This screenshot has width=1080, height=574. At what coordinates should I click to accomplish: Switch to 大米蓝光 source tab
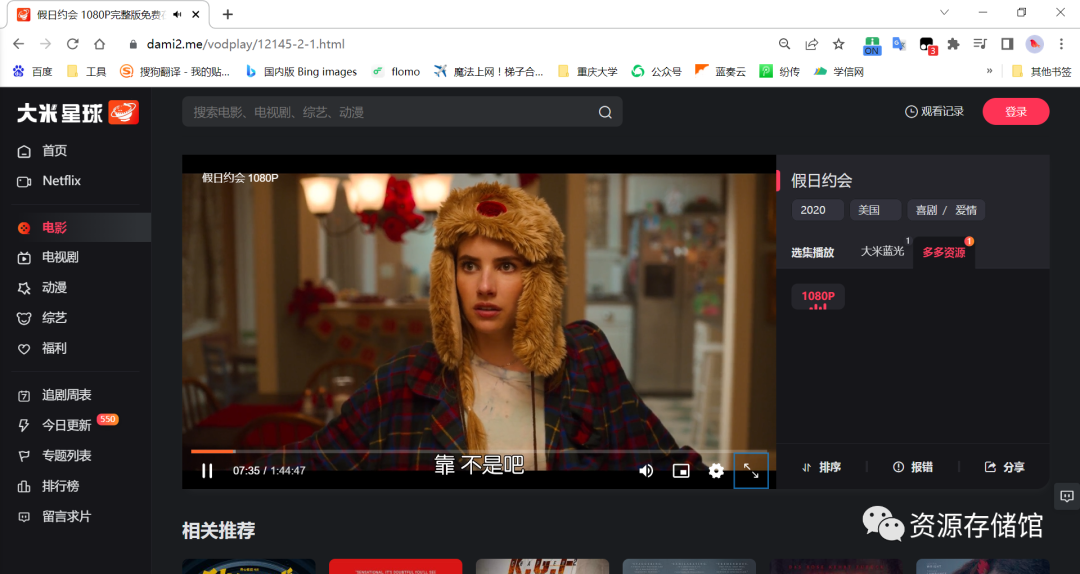[x=882, y=251]
